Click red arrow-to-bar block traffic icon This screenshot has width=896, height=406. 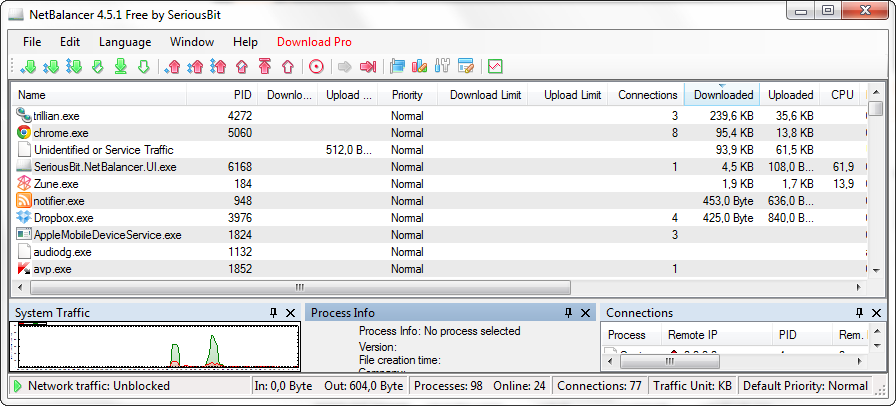click(367, 67)
